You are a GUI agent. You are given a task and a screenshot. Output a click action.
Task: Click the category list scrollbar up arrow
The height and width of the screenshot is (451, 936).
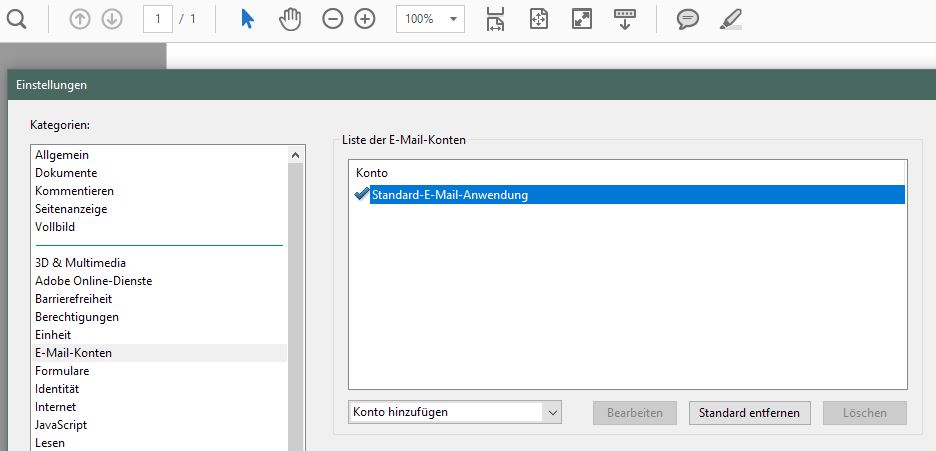point(295,155)
